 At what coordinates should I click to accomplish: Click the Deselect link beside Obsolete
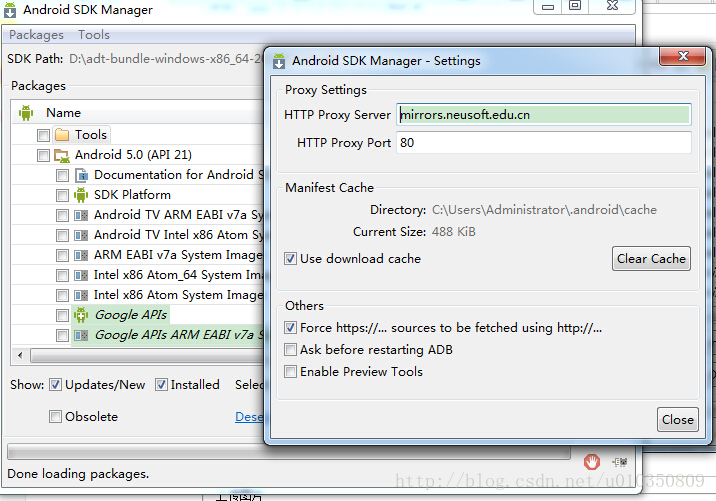coord(249,417)
